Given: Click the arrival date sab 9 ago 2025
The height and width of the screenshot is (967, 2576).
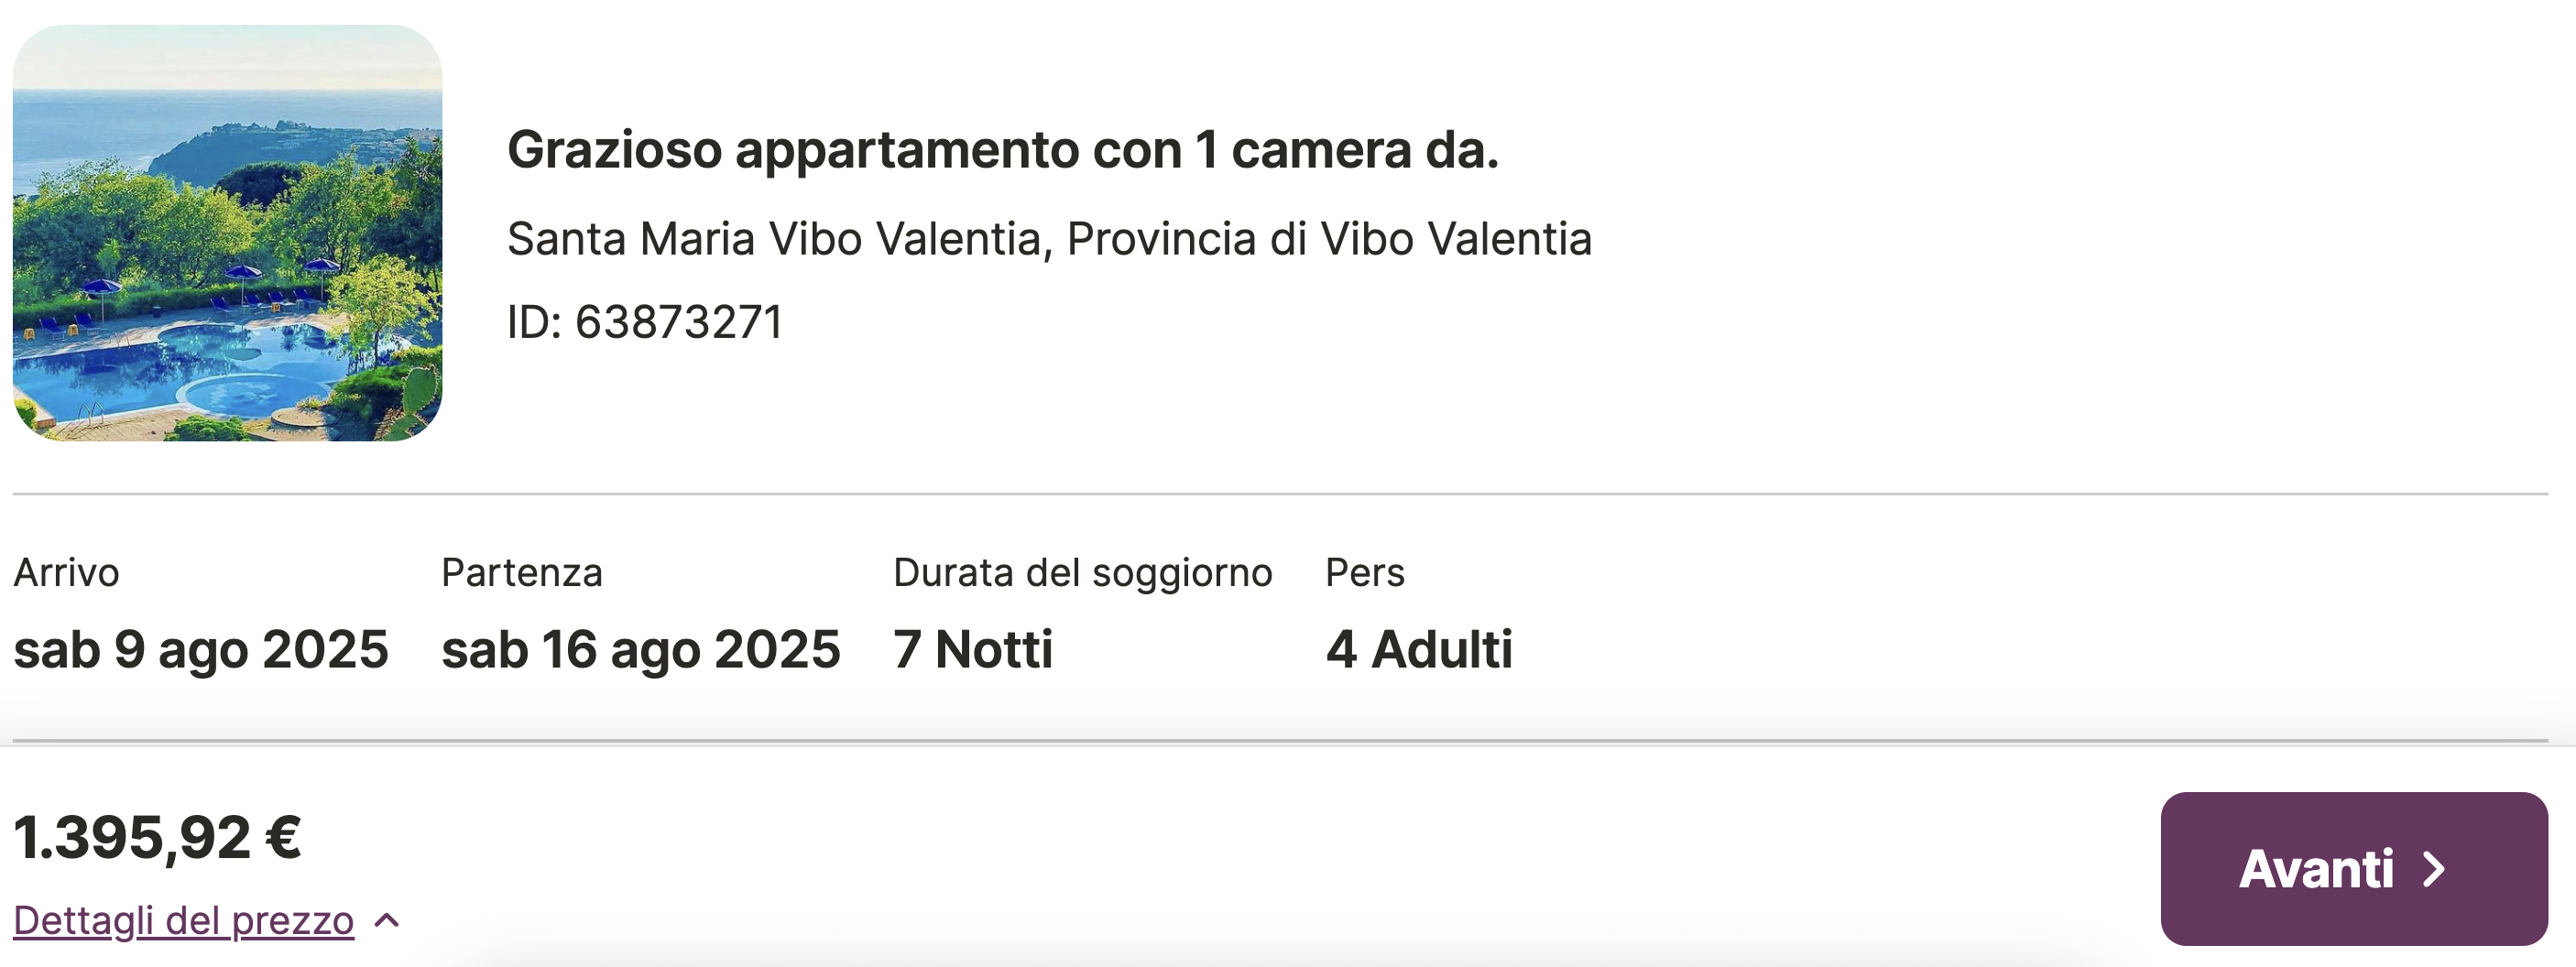Looking at the screenshot, I should coord(201,650).
